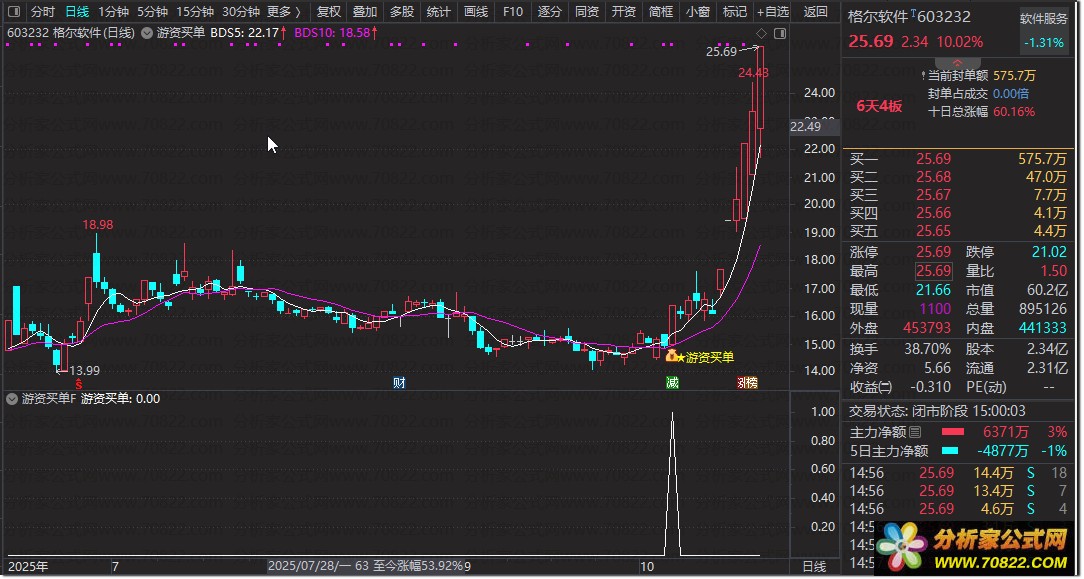The image size is (1084, 579).
Task: Switch to 30分钟 period
Action: click(x=241, y=12)
